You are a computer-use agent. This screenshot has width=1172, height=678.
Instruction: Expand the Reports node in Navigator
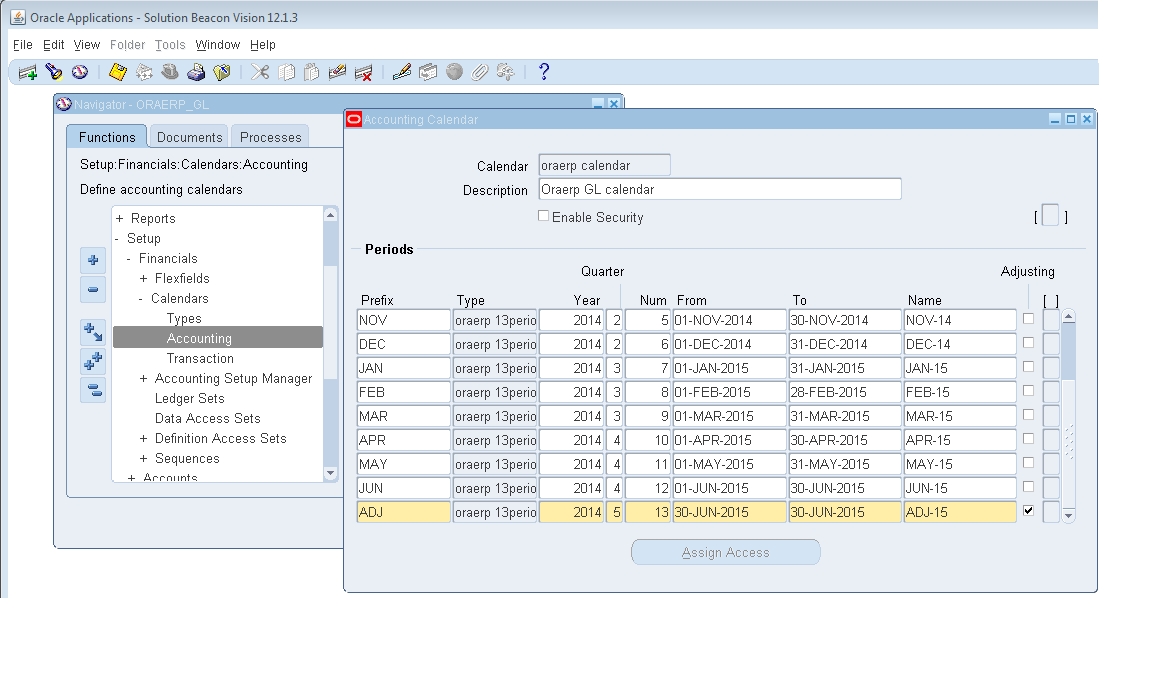120,218
